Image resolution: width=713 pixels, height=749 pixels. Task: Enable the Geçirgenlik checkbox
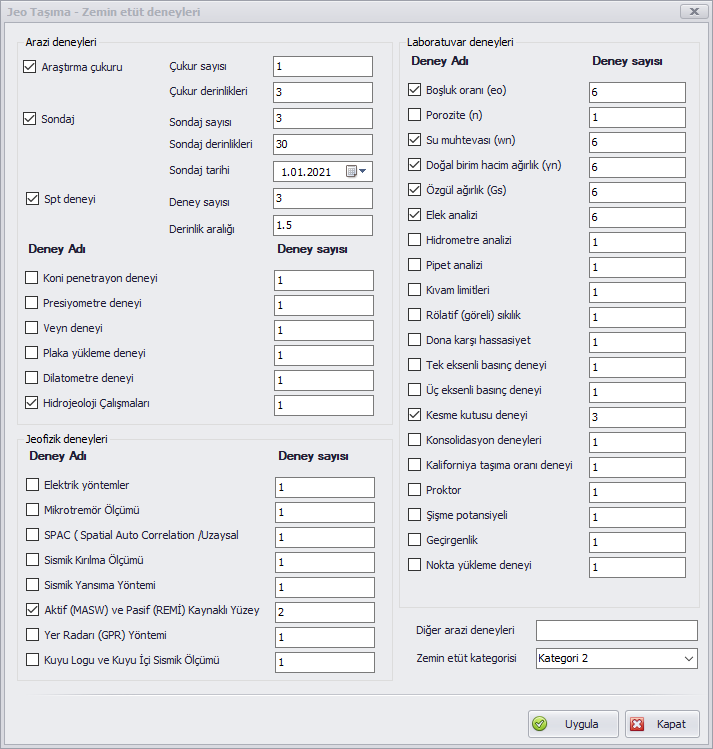415,539
